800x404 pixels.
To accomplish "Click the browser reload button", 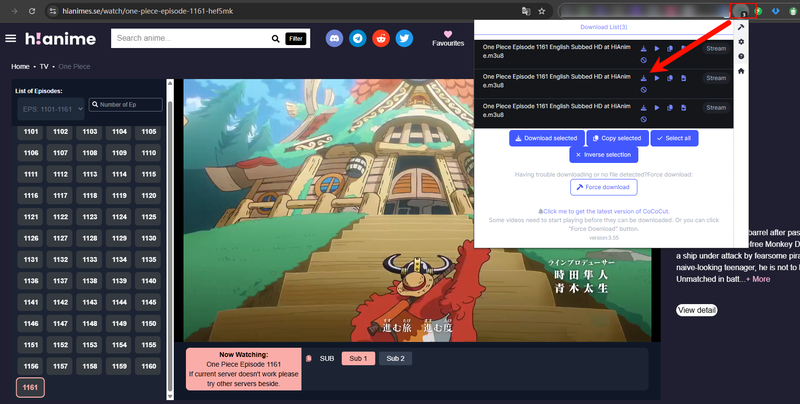I will click(x=32, y=11).
